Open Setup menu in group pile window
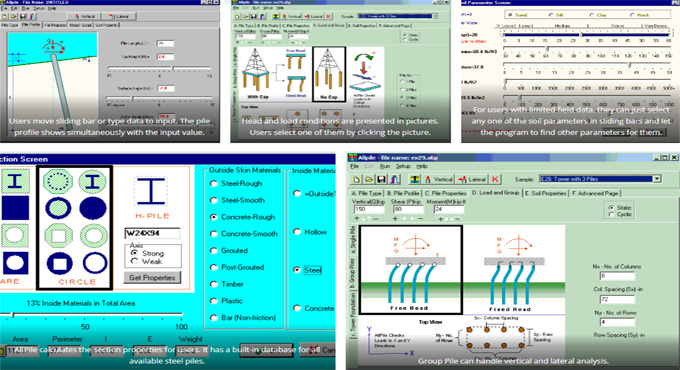The image size is (680, 370). tap(402, 167)
